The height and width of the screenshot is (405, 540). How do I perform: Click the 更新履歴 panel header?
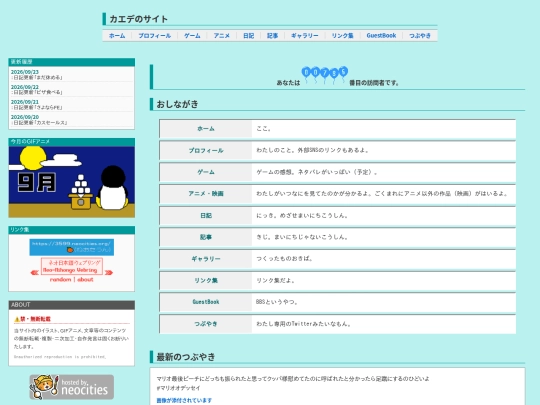(72, 62)
